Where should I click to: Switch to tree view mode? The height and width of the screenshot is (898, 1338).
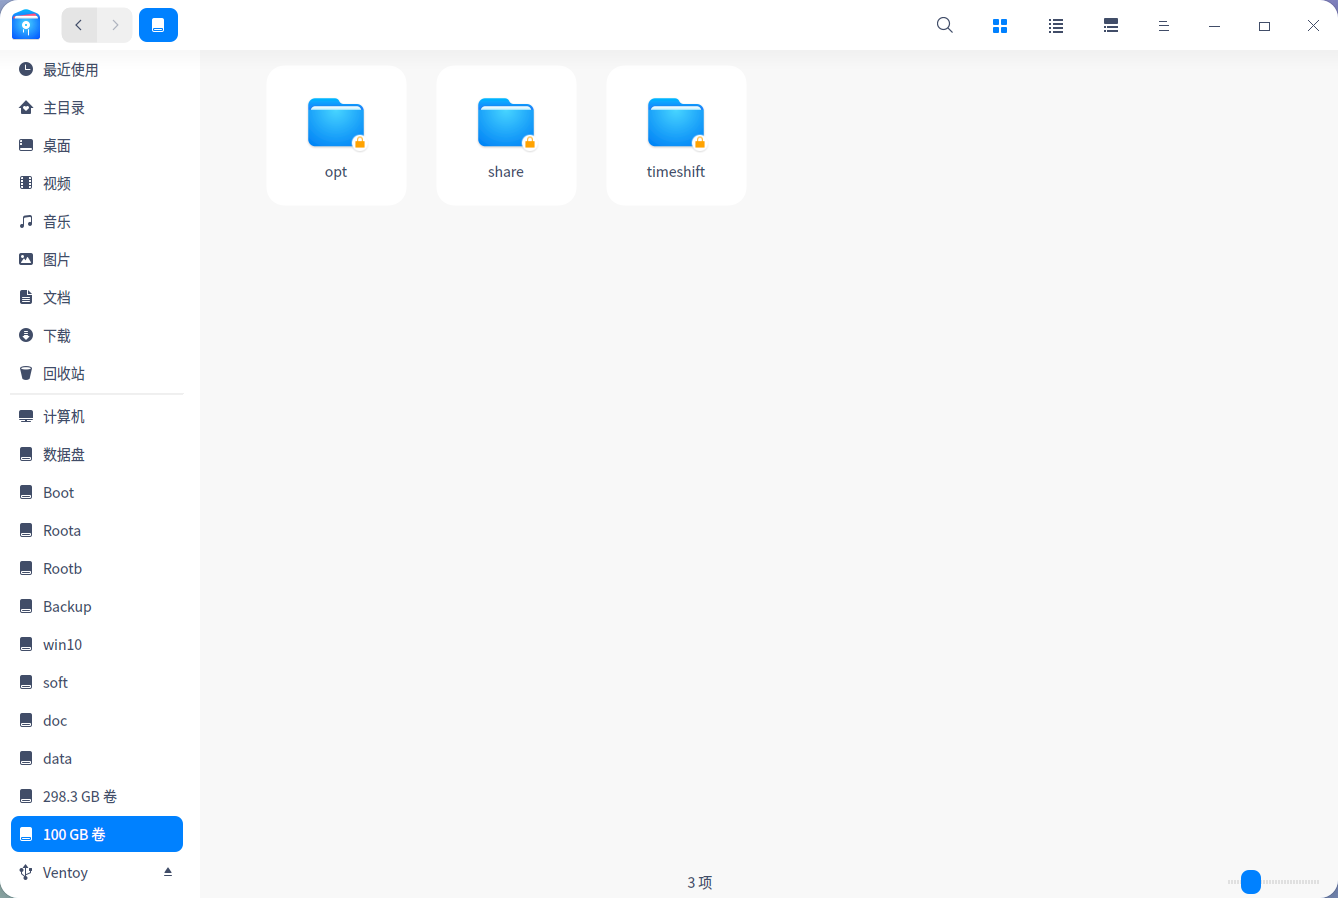(1111, 26)
